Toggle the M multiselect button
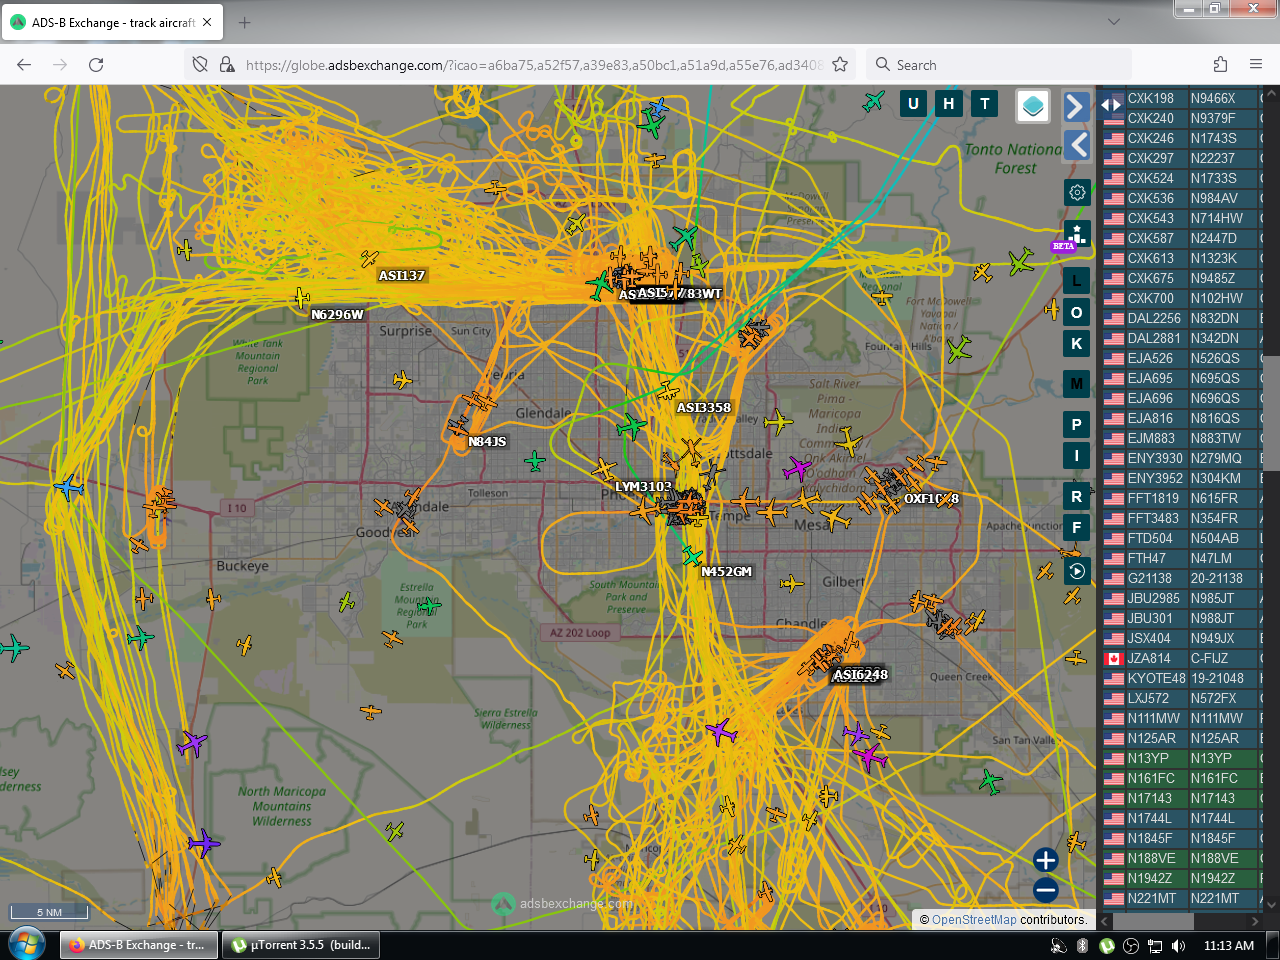This screenshot has width=1280, height=960. pyautogui.click(x=1076, y=383)
